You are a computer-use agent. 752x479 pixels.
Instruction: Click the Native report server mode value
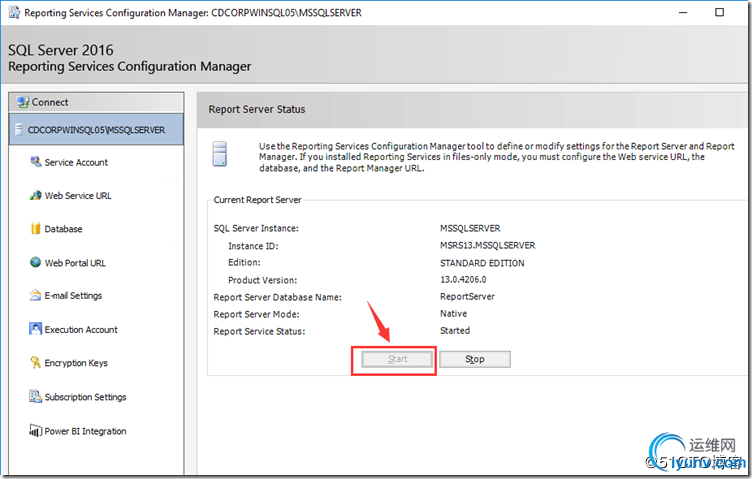pyautogui.click(x=453, y=314)
